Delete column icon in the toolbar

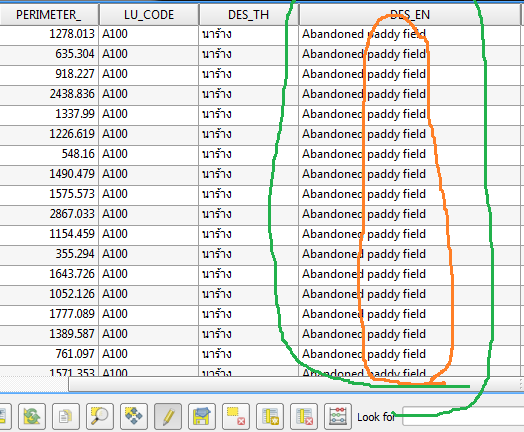pyautogui.click(x=304, y=416)
